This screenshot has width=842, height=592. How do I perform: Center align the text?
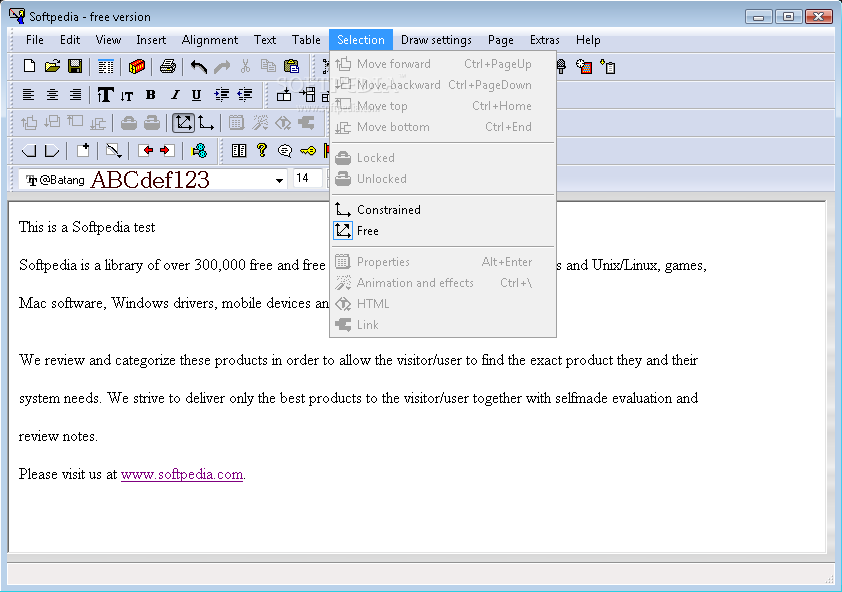52,95
